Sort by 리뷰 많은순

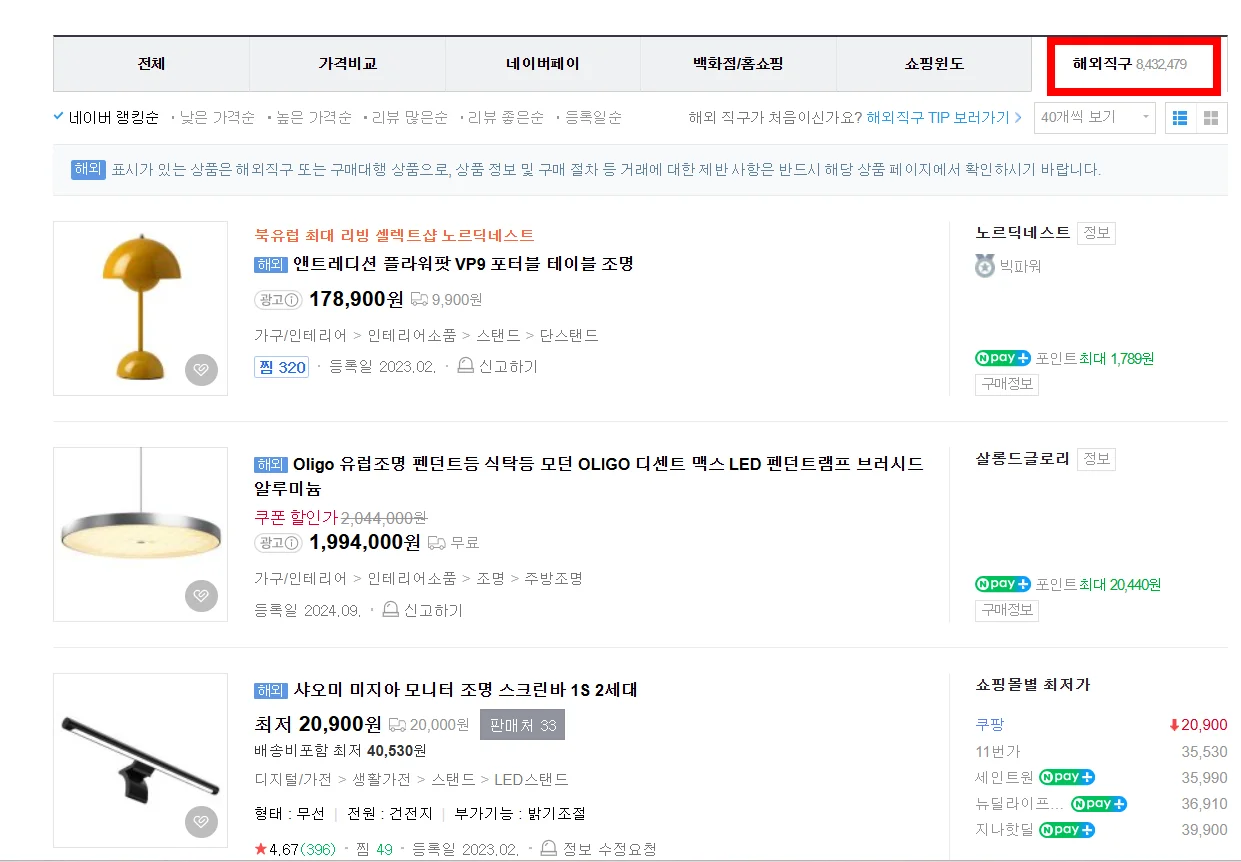click(409, 118)
